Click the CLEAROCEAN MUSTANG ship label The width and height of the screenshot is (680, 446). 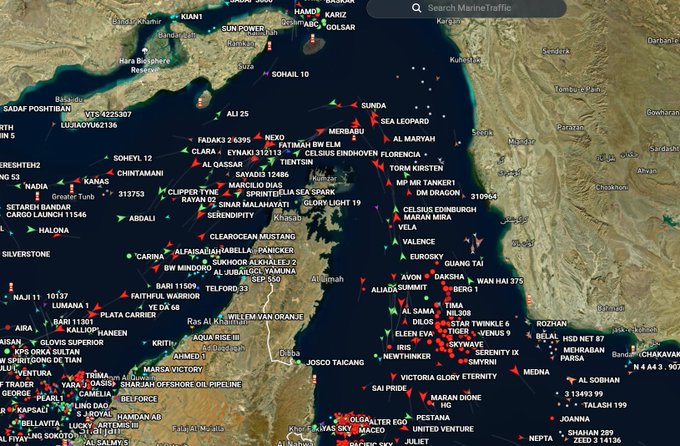tap(252, 237)
